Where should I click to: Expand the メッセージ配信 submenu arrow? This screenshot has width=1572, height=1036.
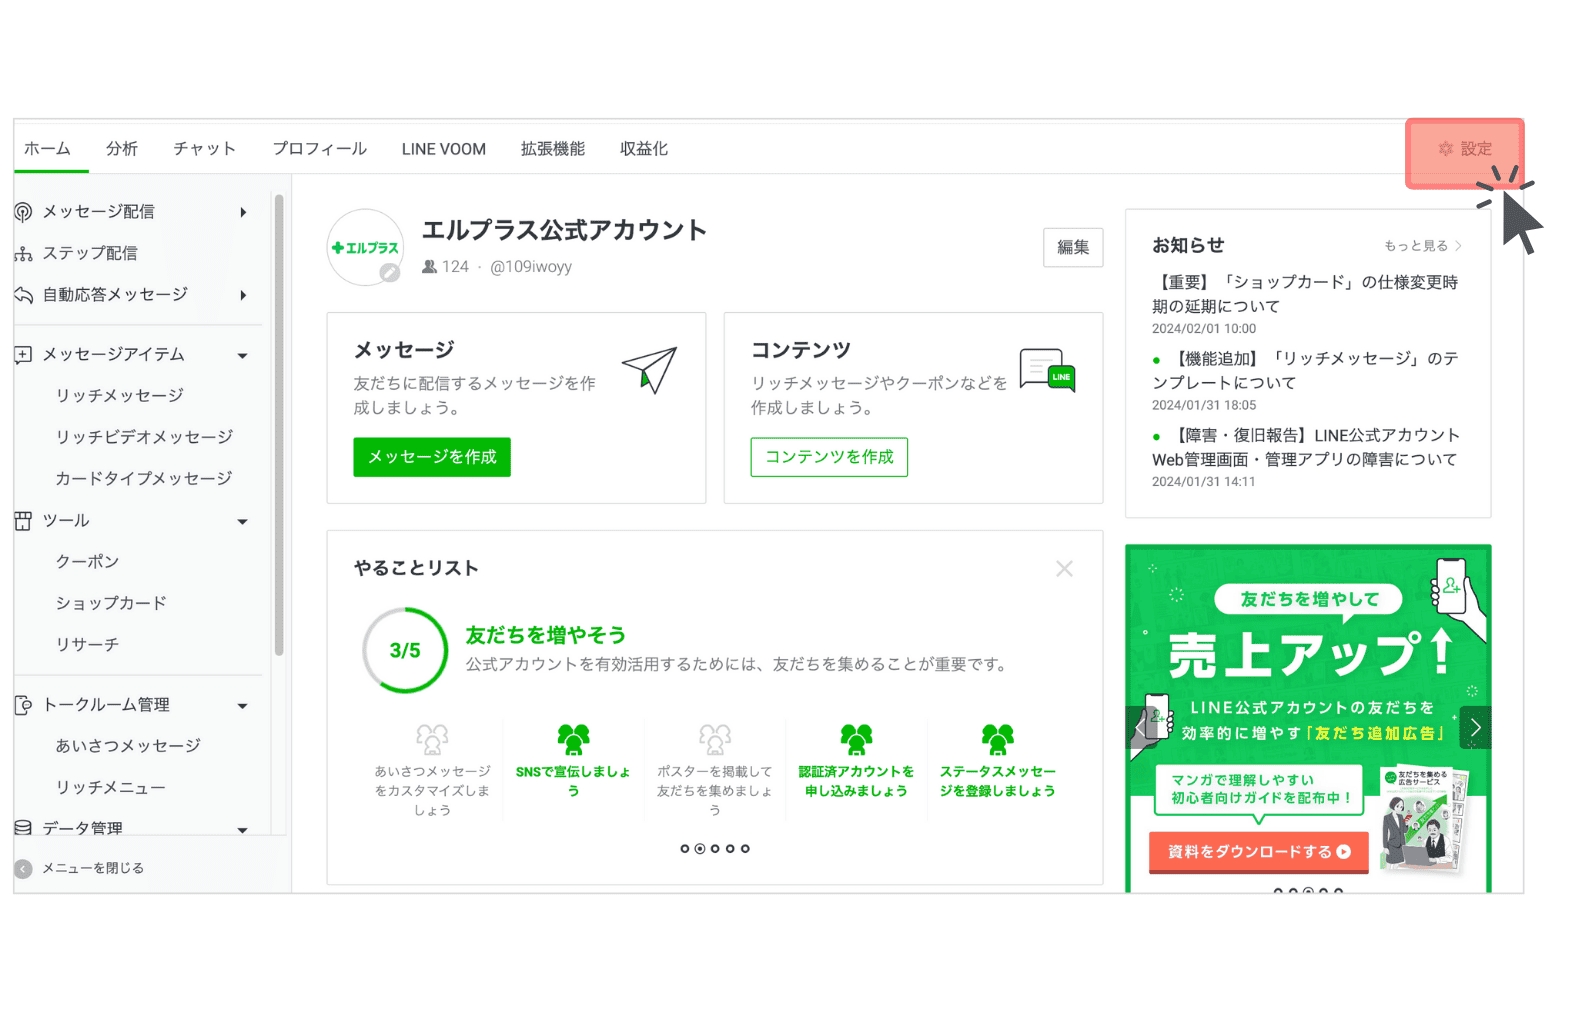coord(243,212)
